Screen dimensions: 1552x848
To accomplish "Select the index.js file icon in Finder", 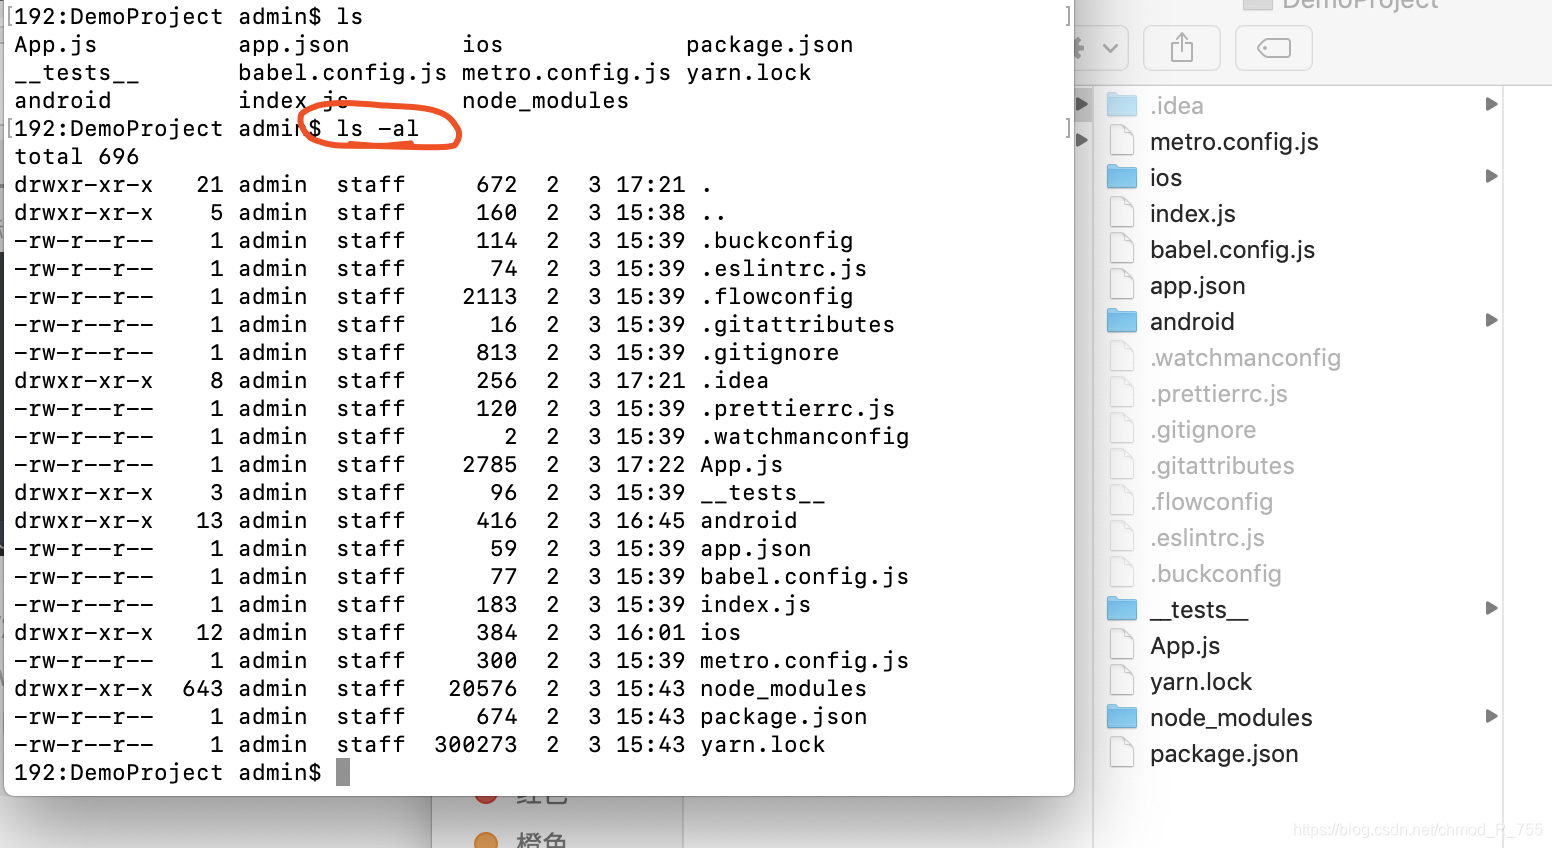I will tap(1122, 213).
